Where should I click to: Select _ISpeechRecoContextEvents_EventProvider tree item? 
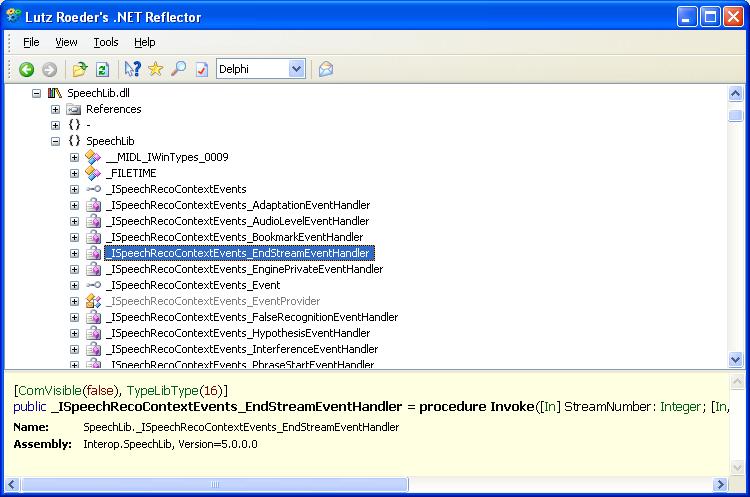coord(213,301)
